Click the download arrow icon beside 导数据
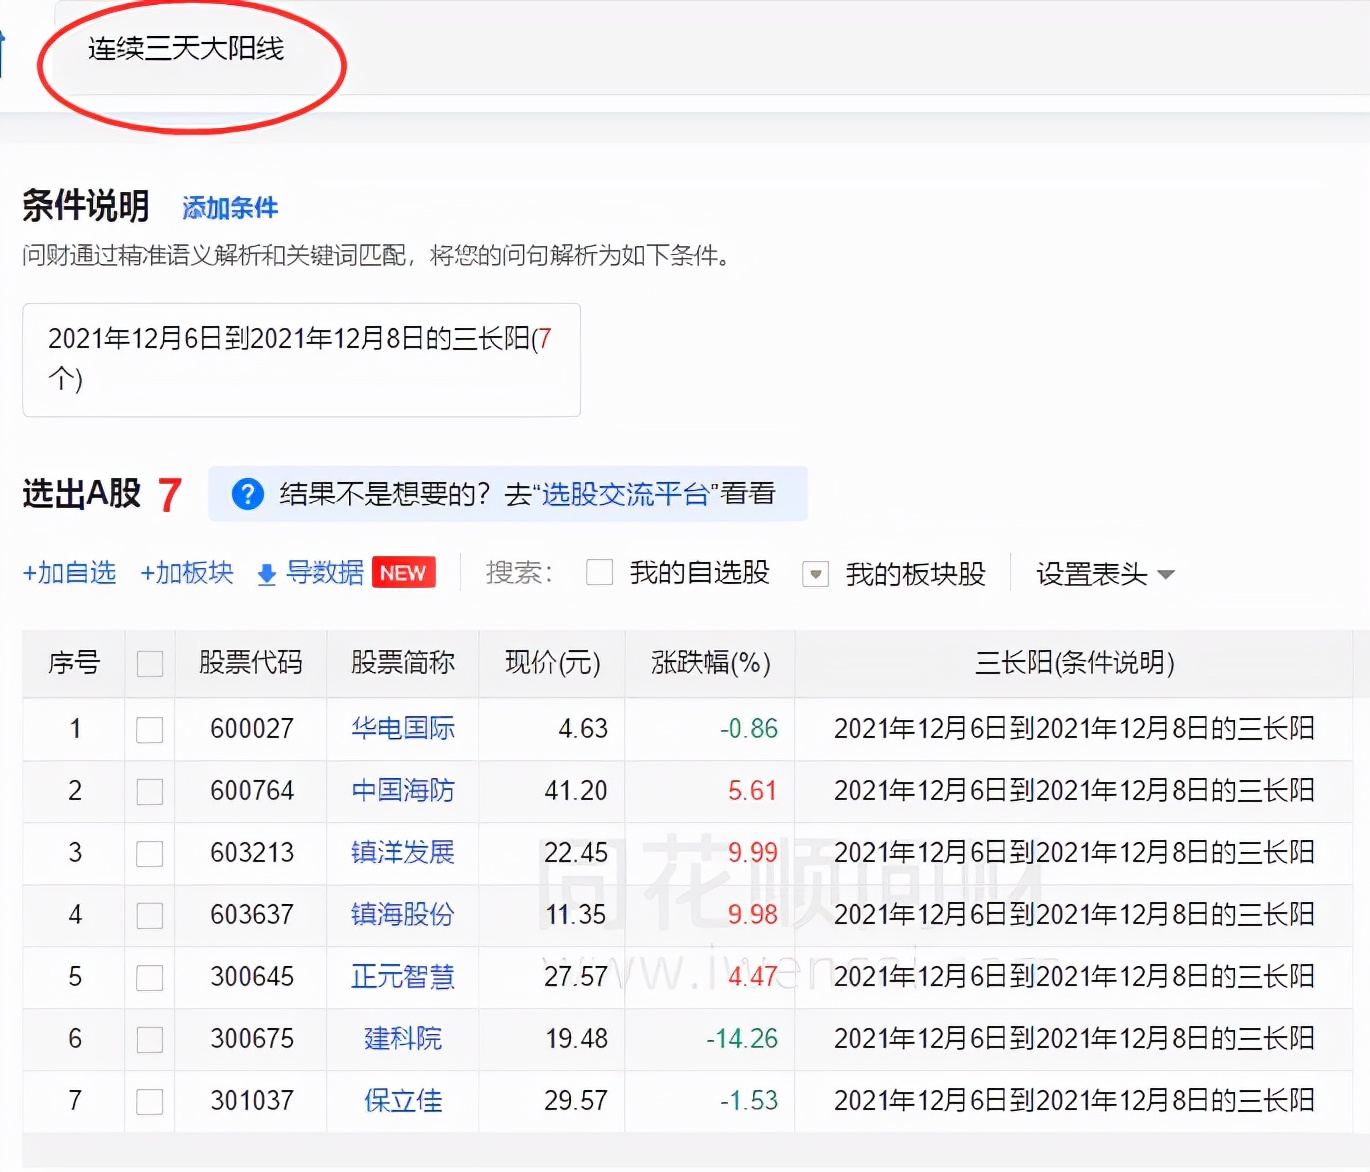This screenshot has height=1172, width=1370. (265, 574)
